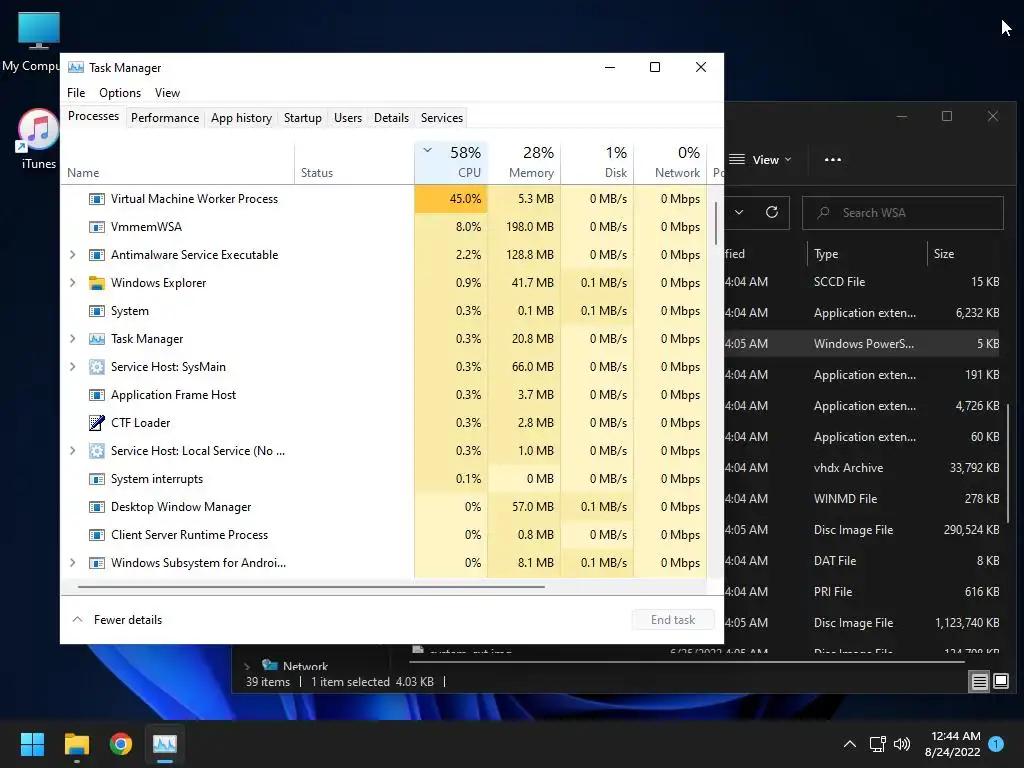Click the Task Manager horizontal scrollbar
The image size is (1024, 768).
click(x=311, y=586)
